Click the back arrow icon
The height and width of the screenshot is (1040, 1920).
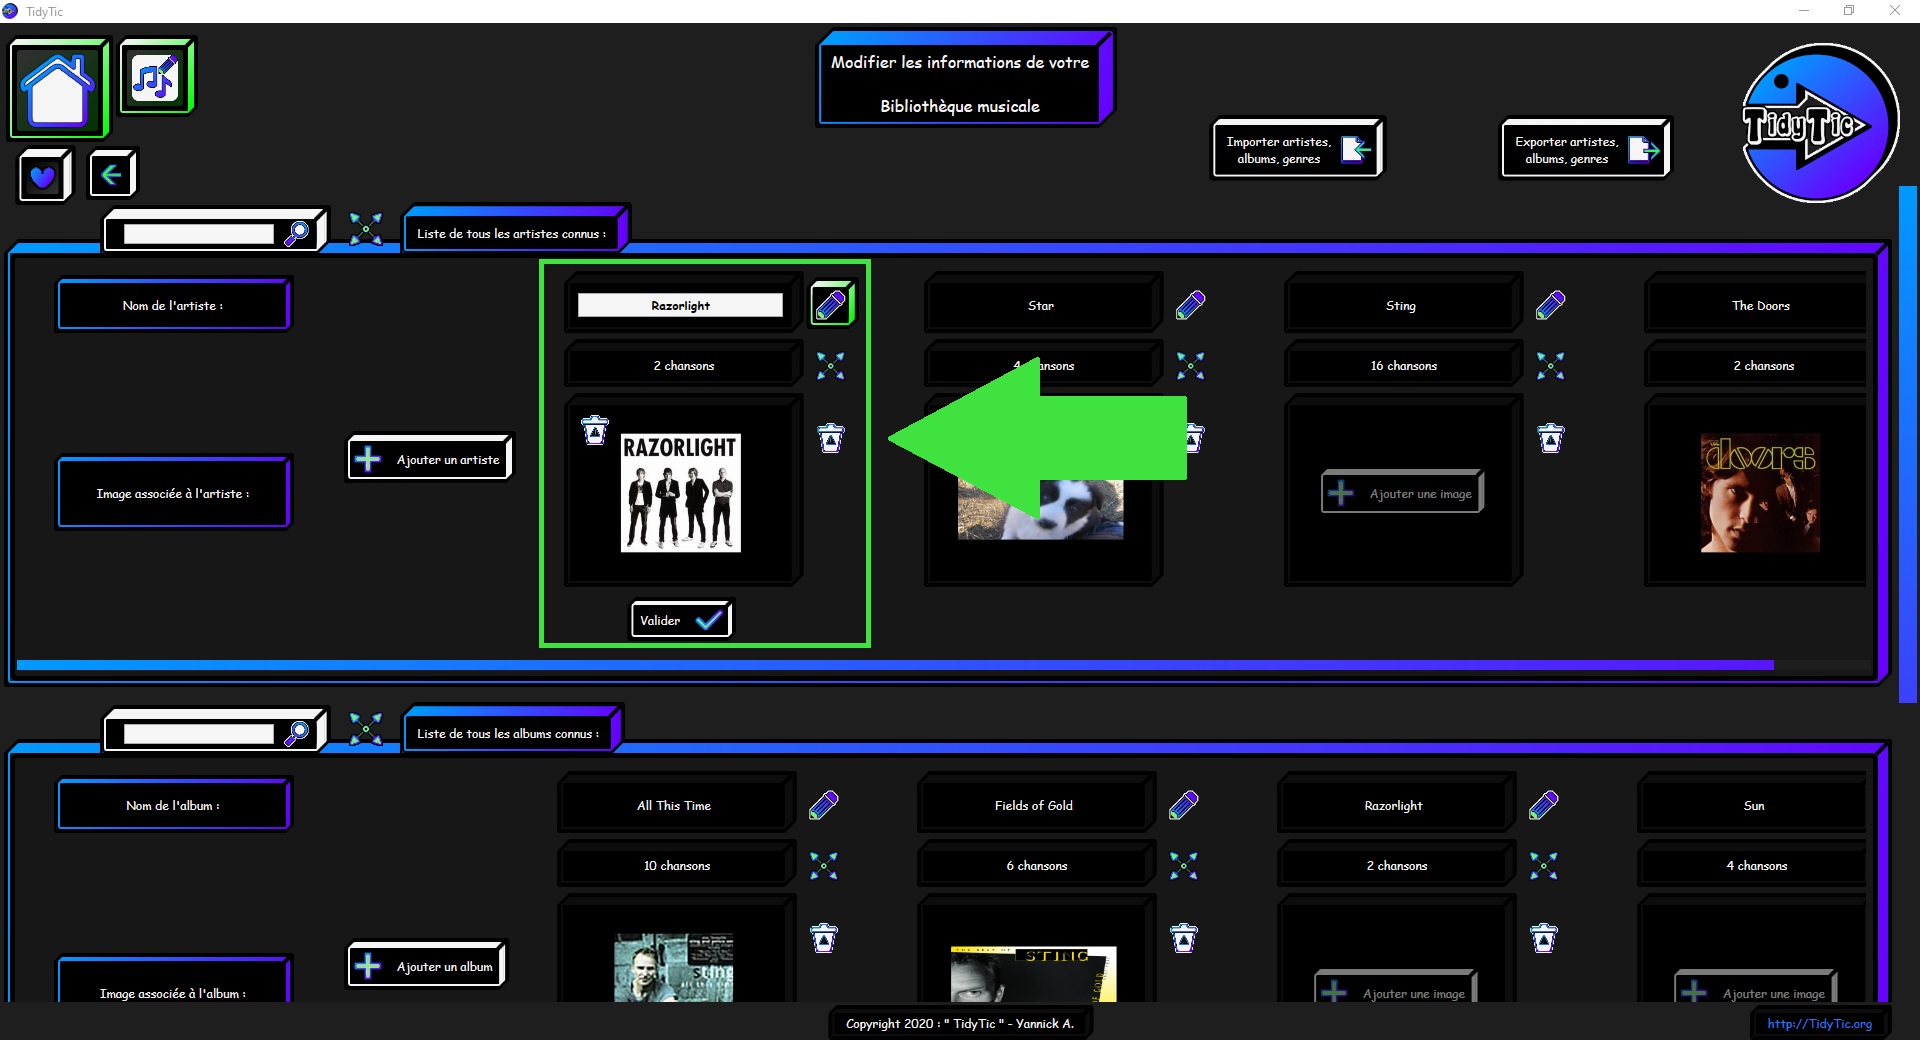tap(111, 175)
